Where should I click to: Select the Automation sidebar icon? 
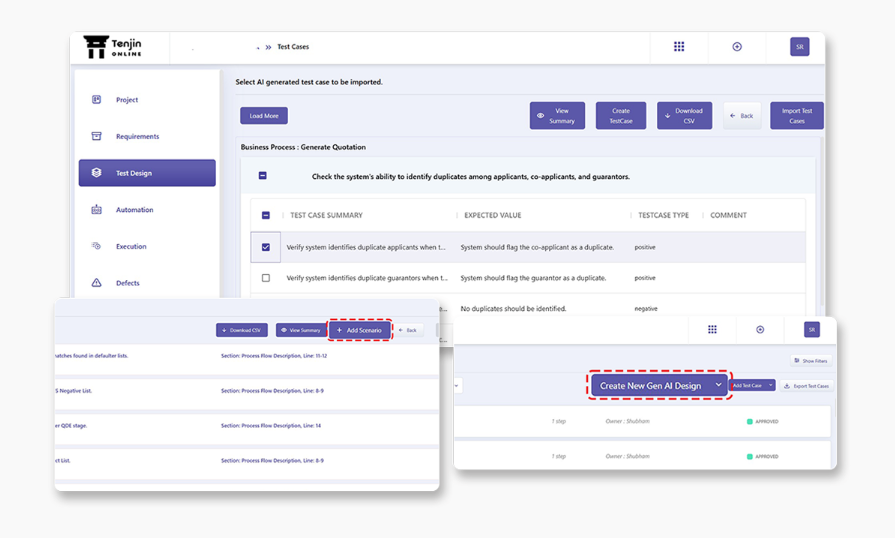point(97,210)
